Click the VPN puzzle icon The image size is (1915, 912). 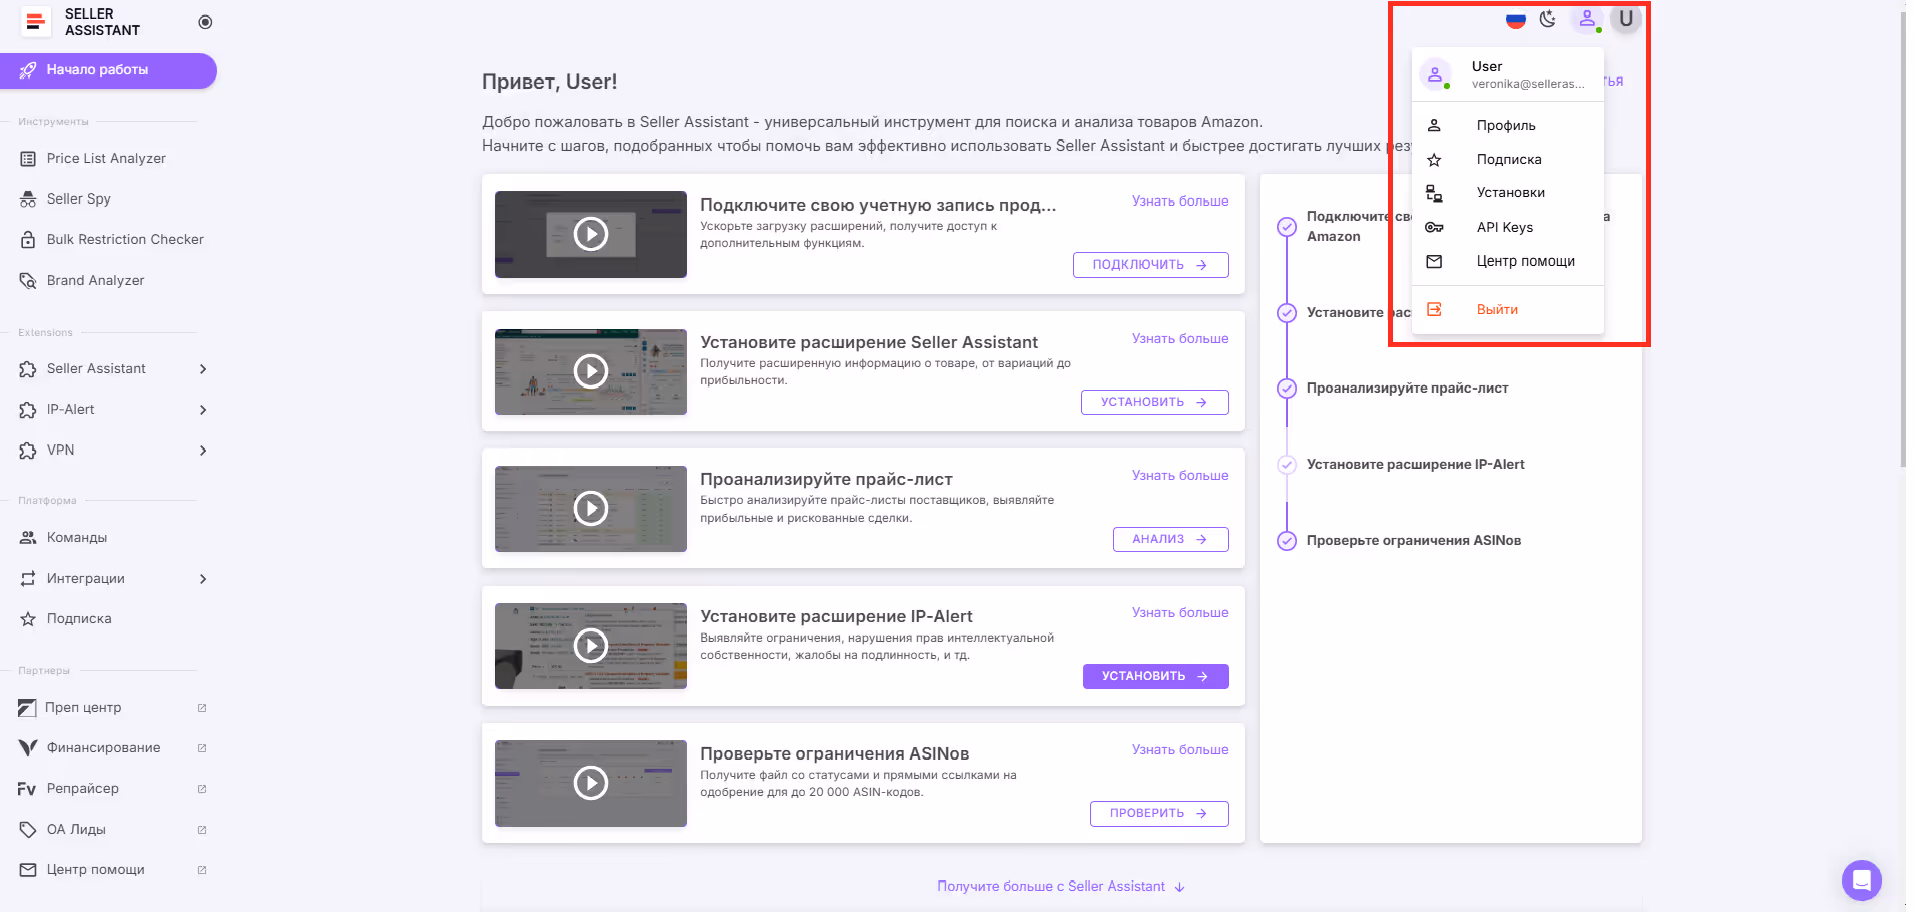tap(28, 451)
